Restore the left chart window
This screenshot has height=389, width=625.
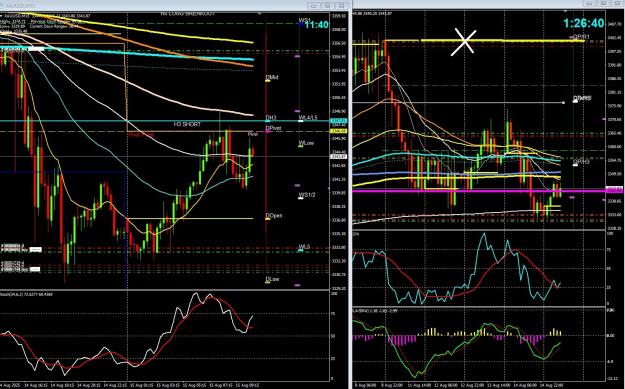pyautogui.click(x=327, y=6)
